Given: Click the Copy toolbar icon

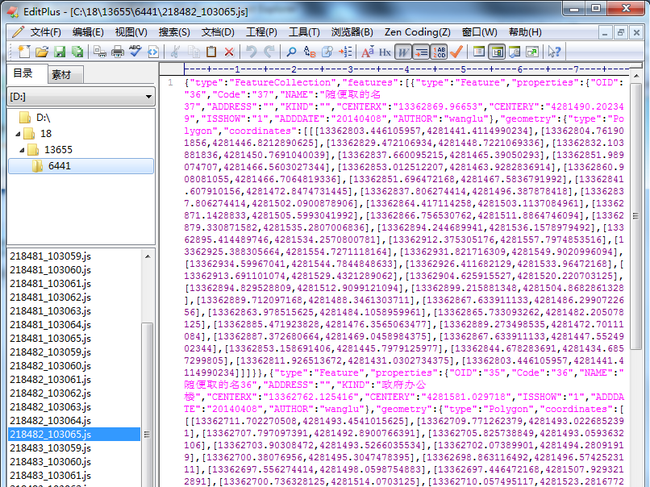Looking at the screenshot, I should [194, 52].
